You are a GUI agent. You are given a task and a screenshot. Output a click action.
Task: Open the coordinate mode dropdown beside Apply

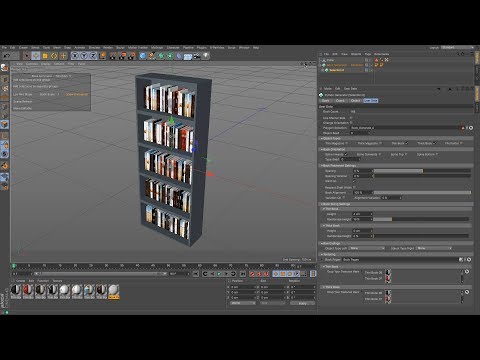pos(243,303)
